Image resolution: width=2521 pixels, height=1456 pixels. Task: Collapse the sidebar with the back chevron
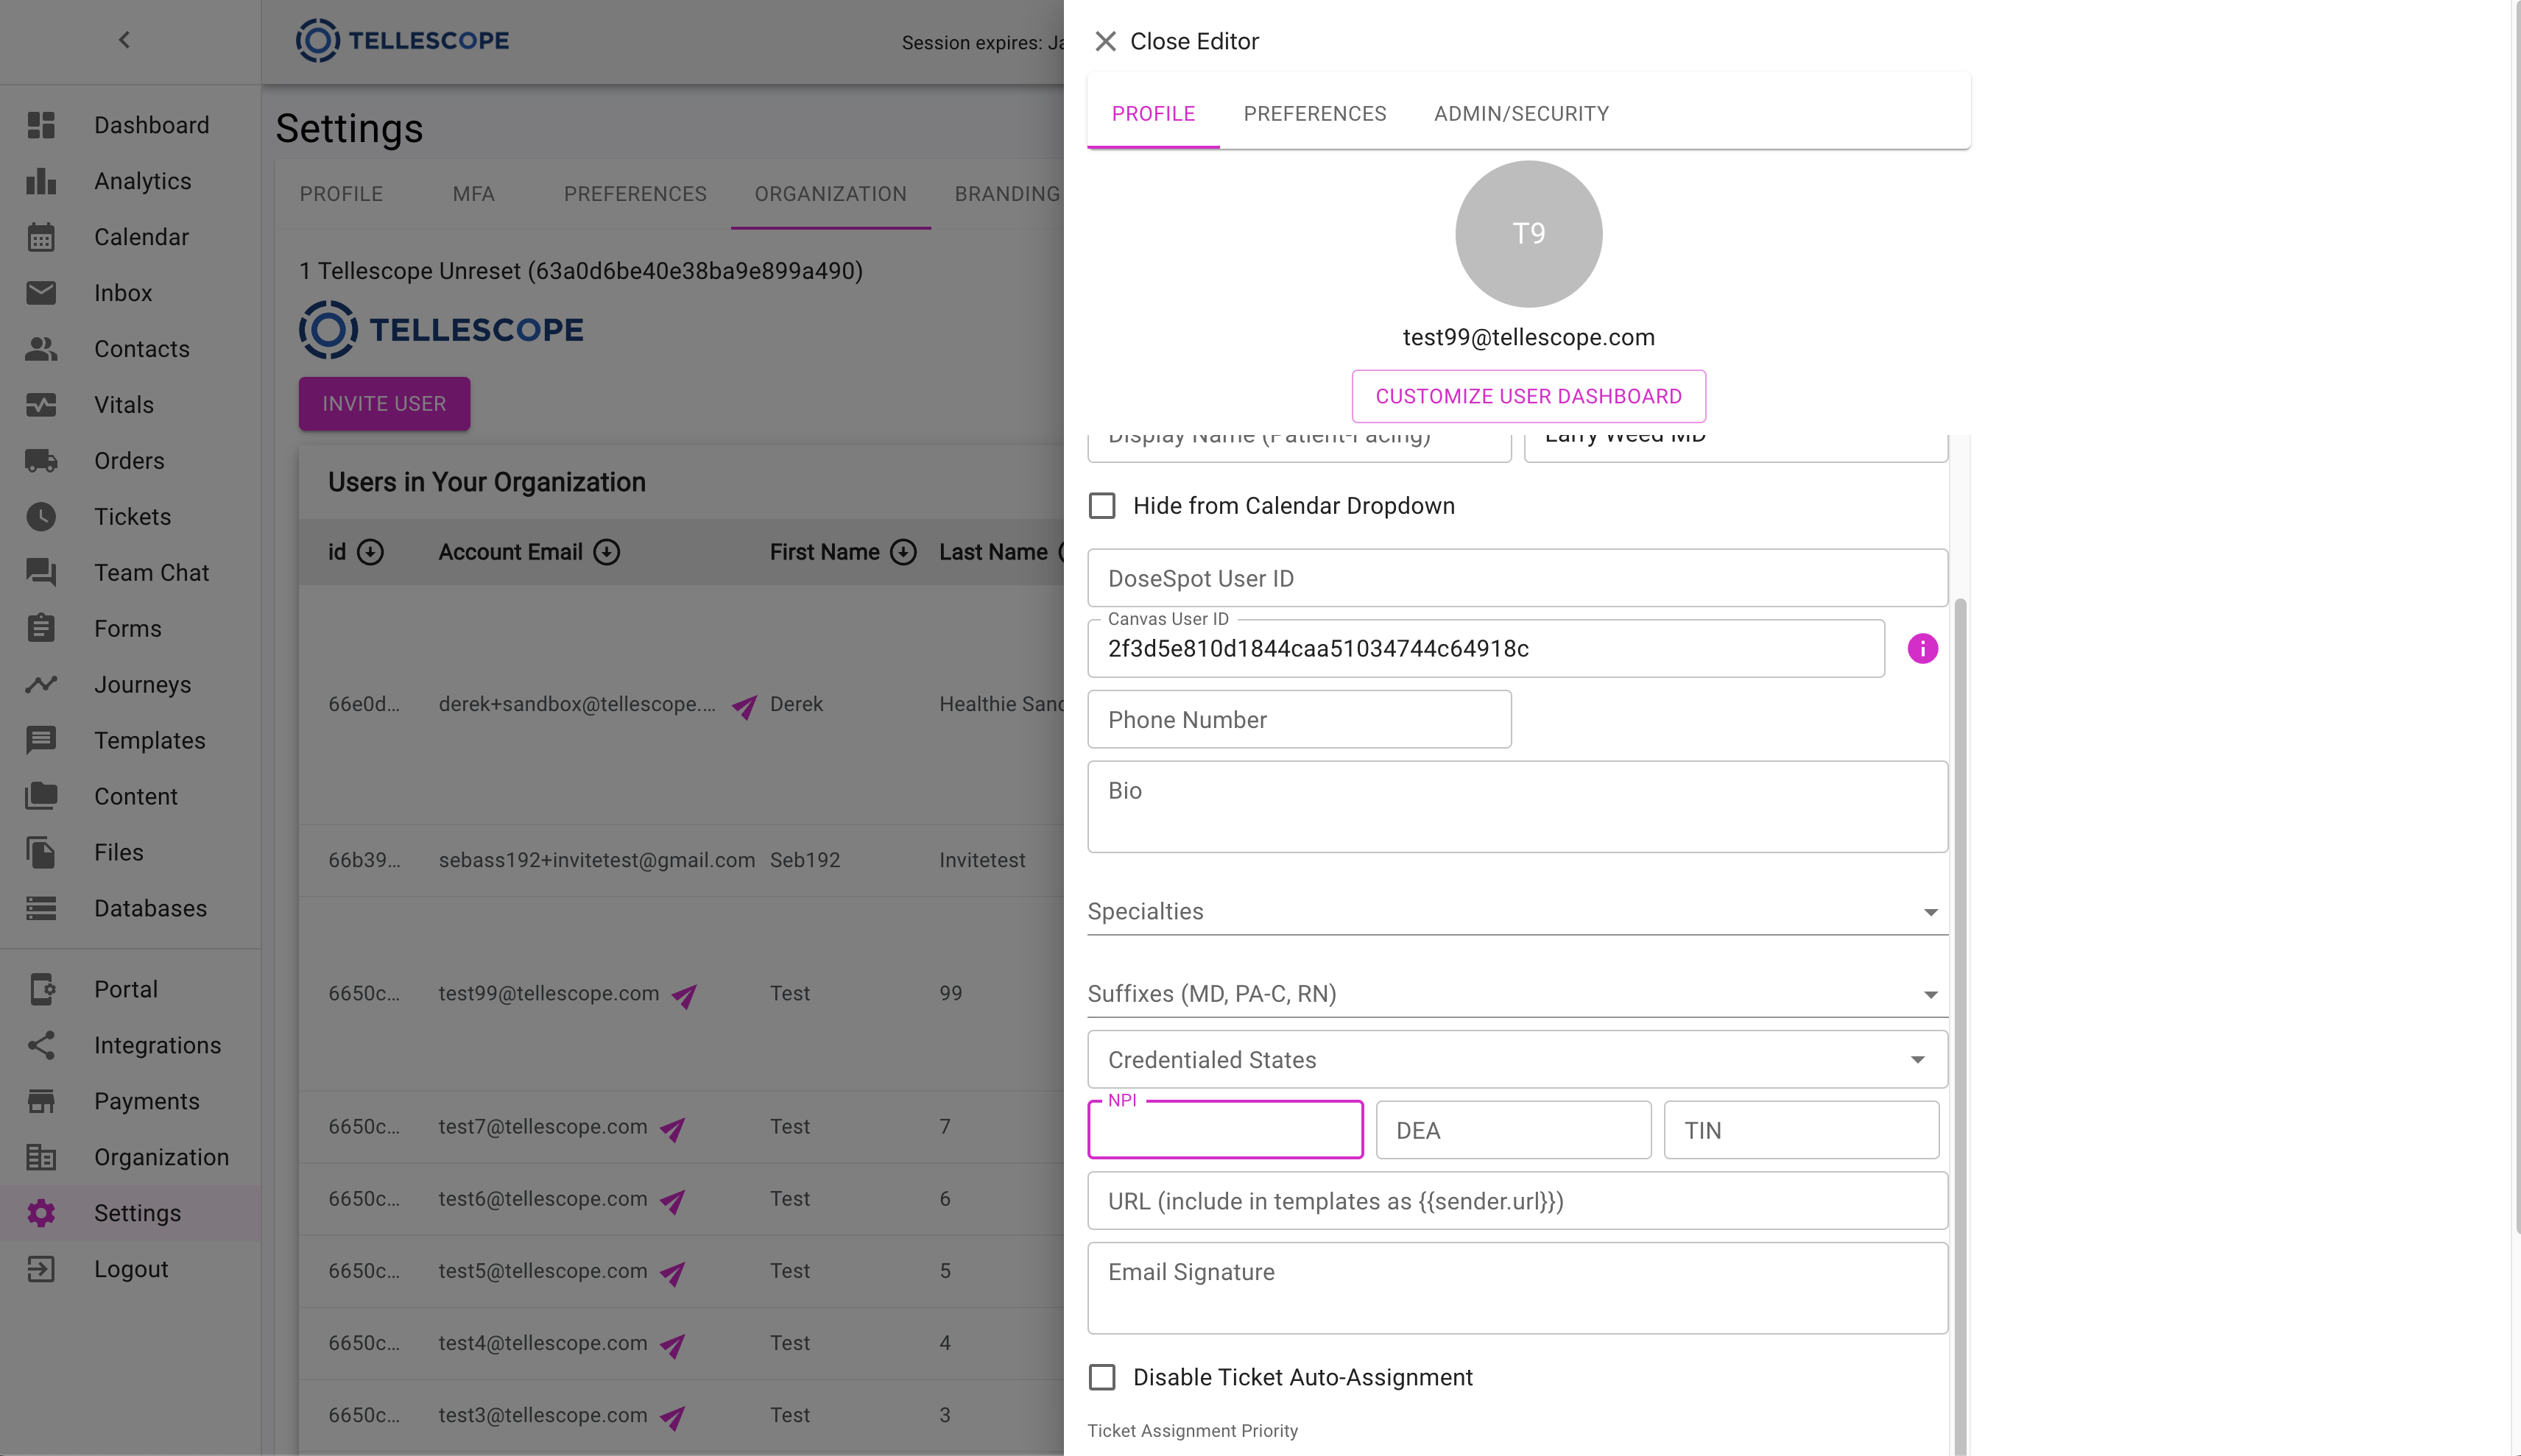[124, 40]
